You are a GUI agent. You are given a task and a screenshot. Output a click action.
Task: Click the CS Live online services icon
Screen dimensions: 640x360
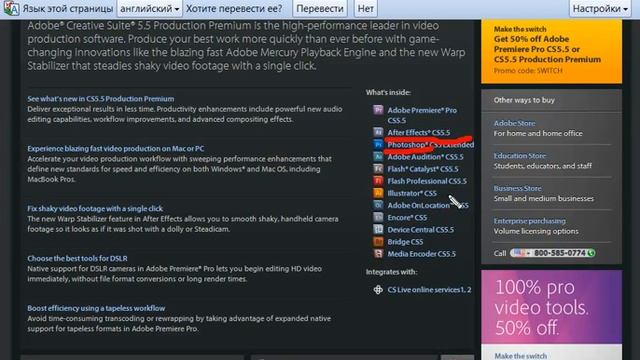tap(378, 290)
